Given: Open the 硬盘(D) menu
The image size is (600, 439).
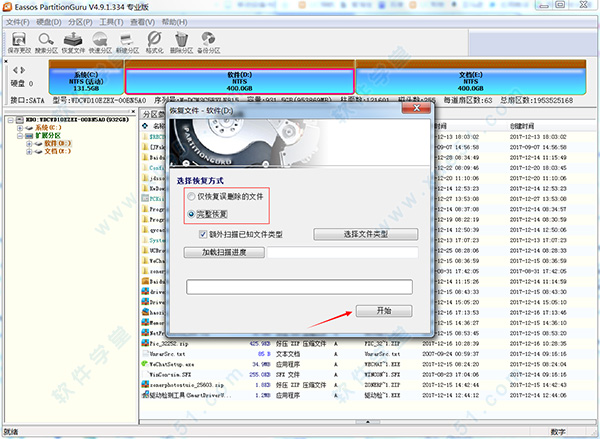Looking at the screenshot, I should pyautogui.click(x=49, y=22).
